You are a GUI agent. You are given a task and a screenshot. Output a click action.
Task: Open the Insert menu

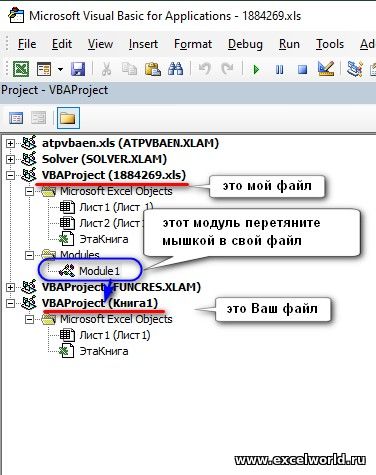click(x=143, y=44)
